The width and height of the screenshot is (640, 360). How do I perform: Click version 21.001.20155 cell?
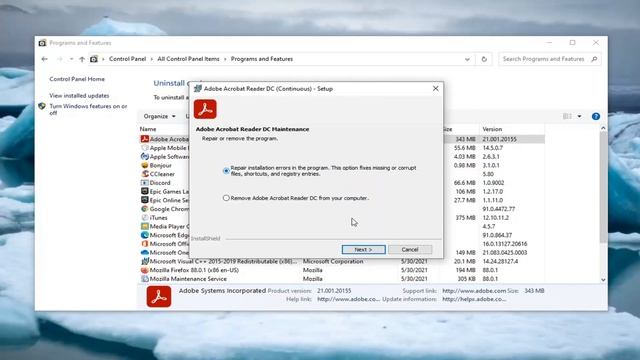pos(500,139)
